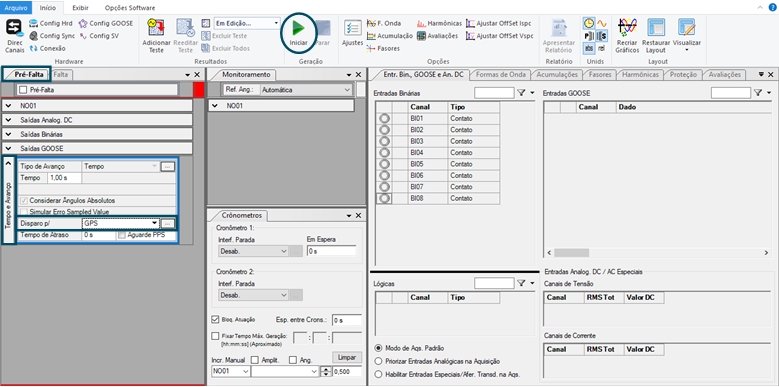Open the Harmônicas panel tab
The image size is (779, 387).
pos(640,75)
